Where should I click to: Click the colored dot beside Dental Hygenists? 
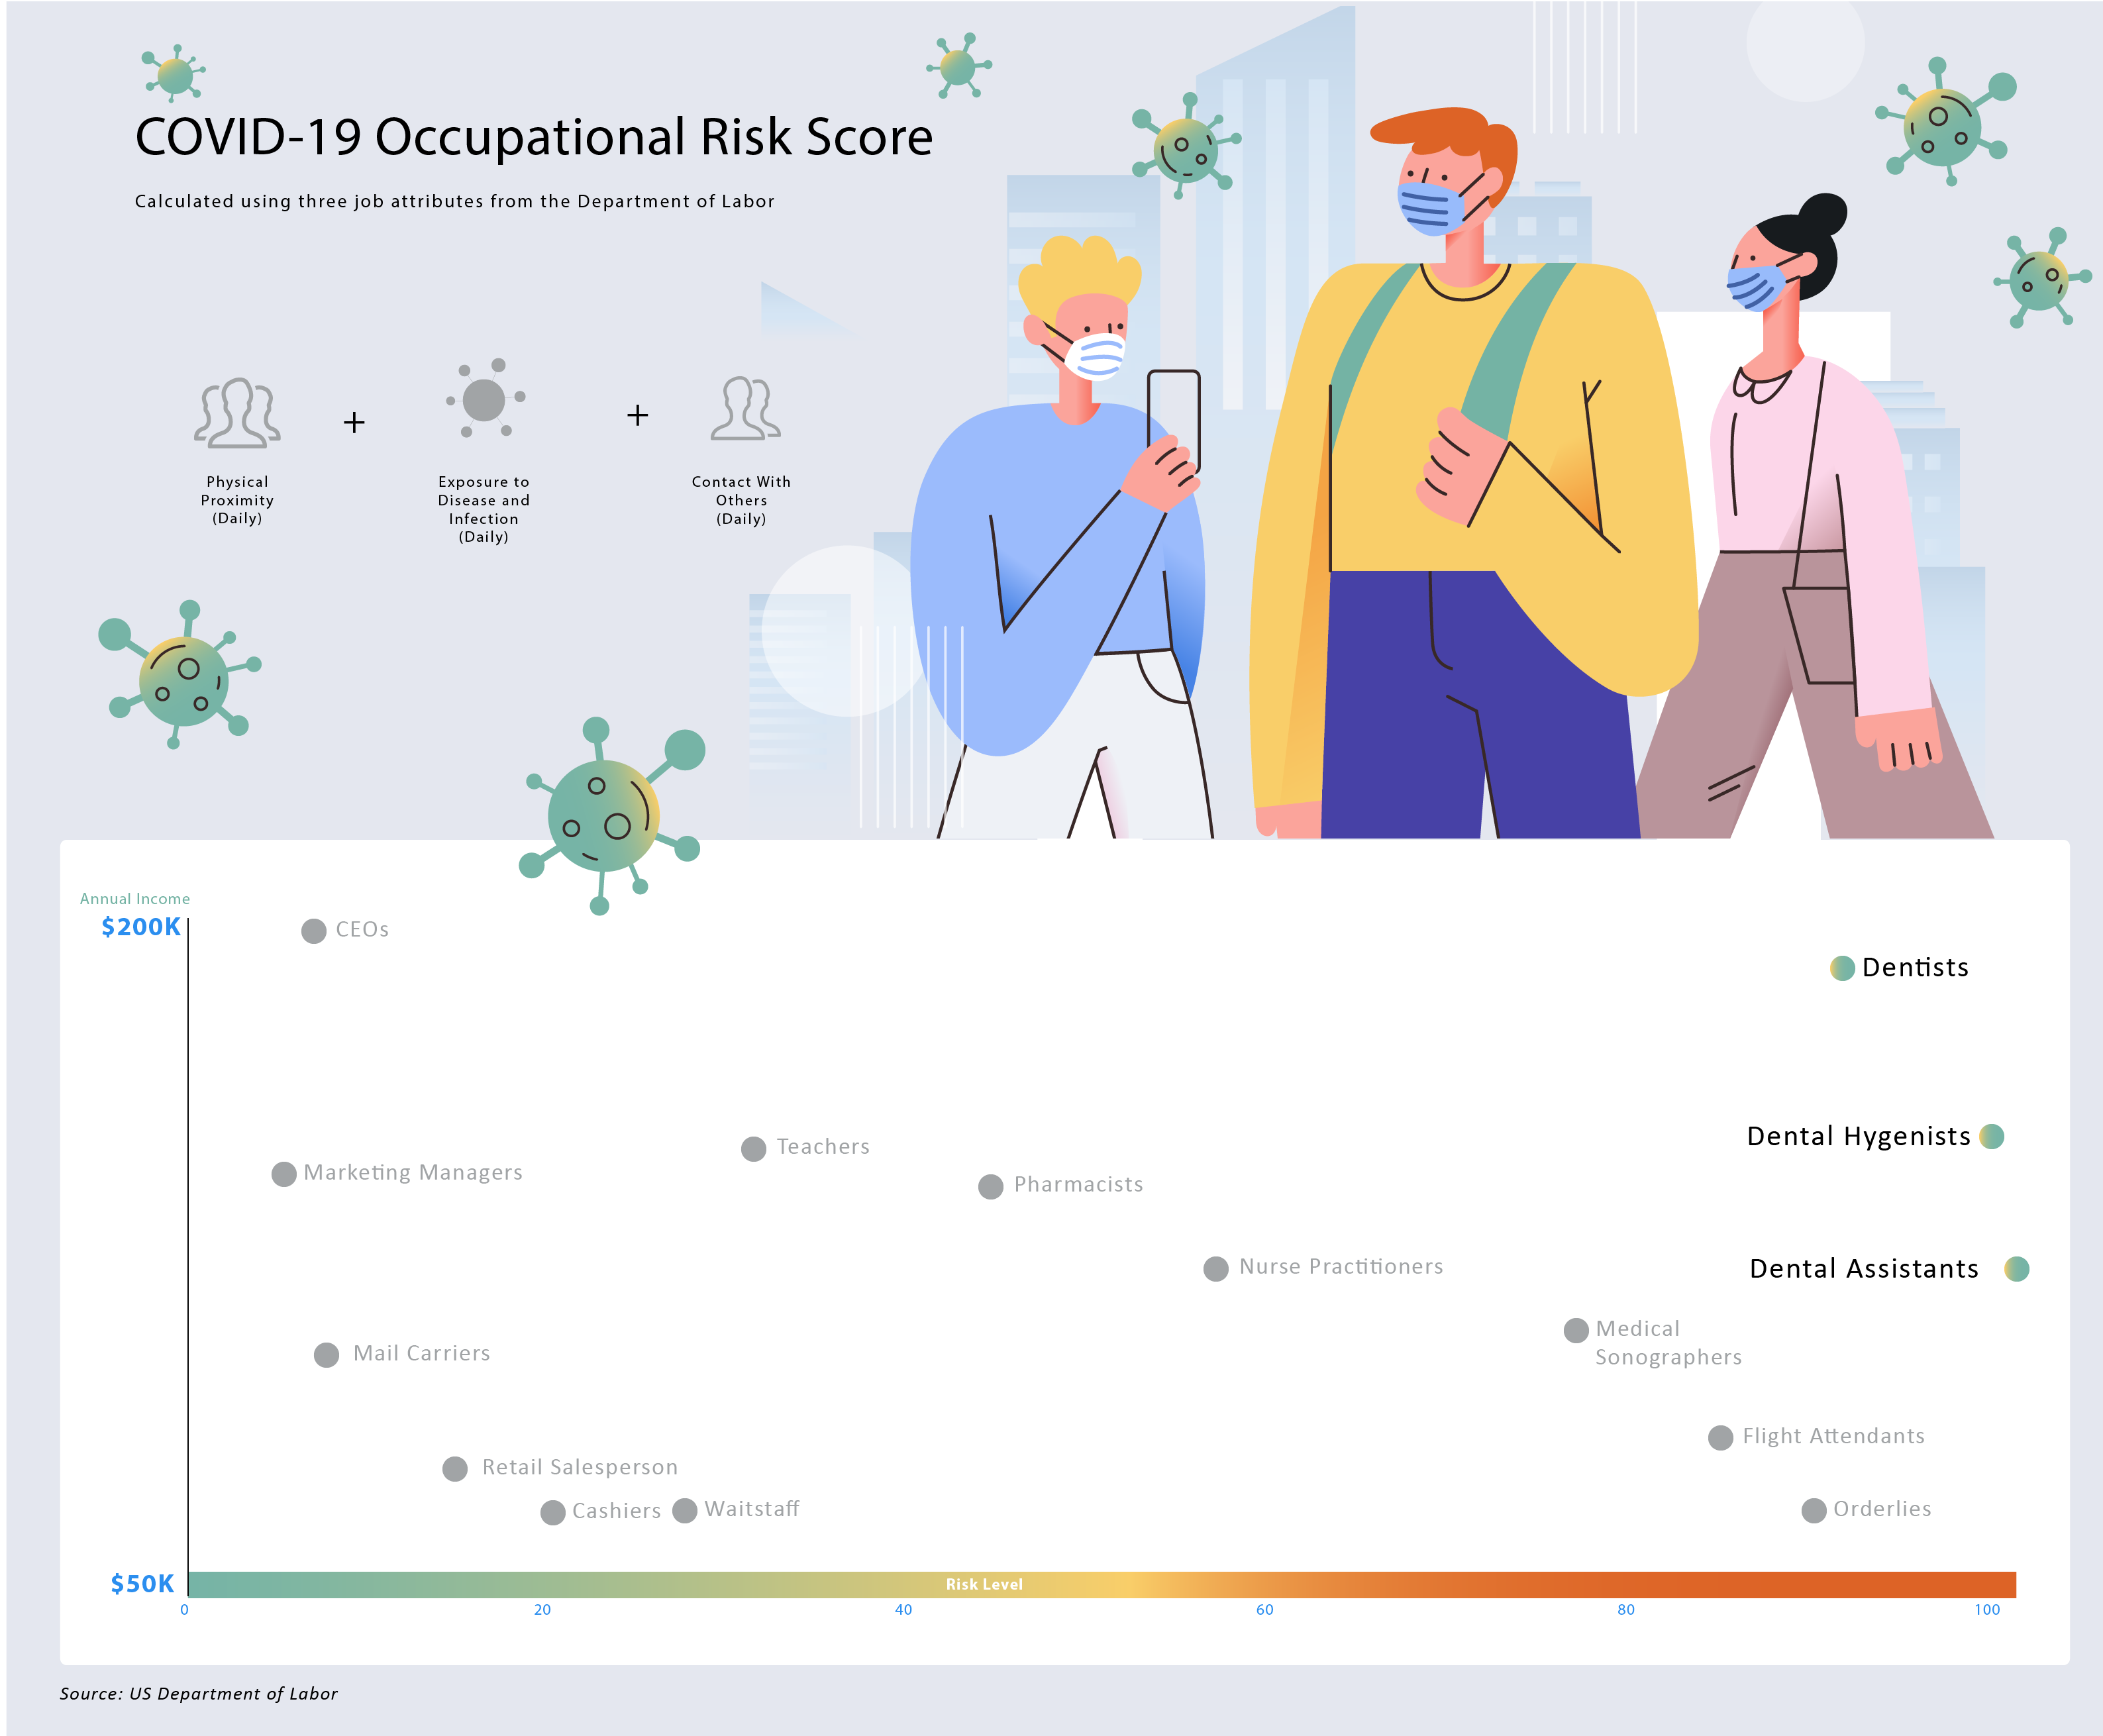tap(1992, 1137)
